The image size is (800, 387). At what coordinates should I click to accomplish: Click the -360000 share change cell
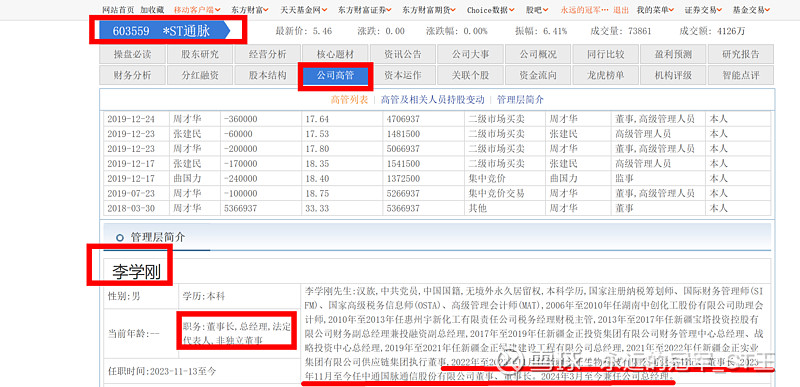261,119
